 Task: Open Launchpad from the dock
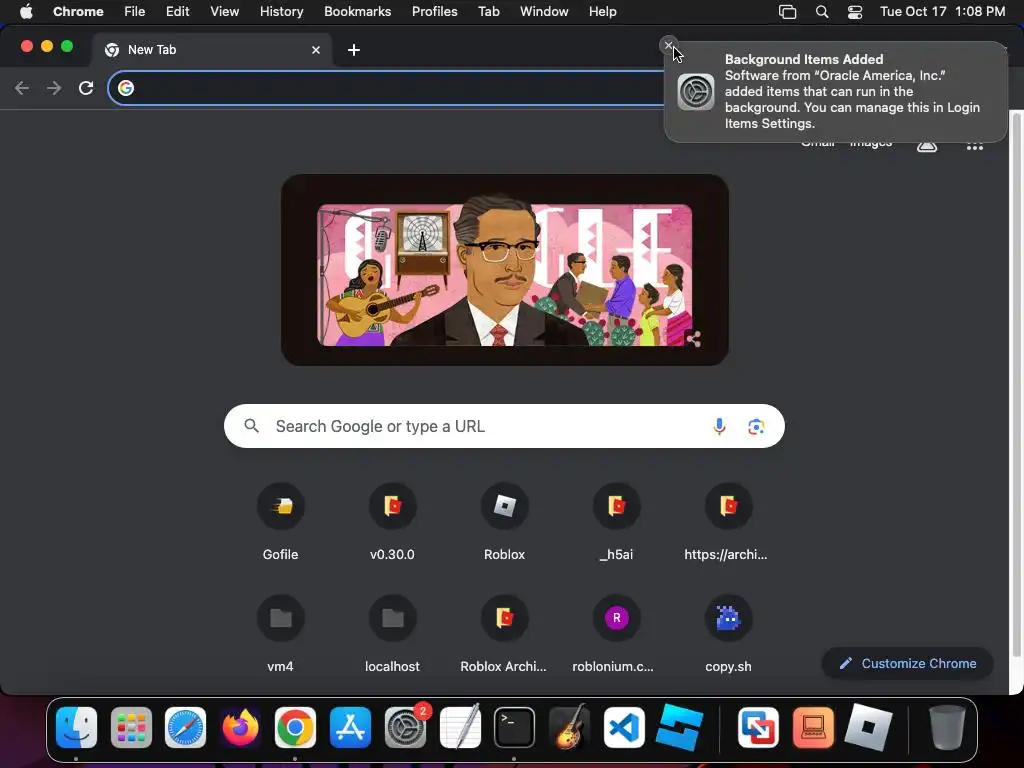(x=131, y=728)
